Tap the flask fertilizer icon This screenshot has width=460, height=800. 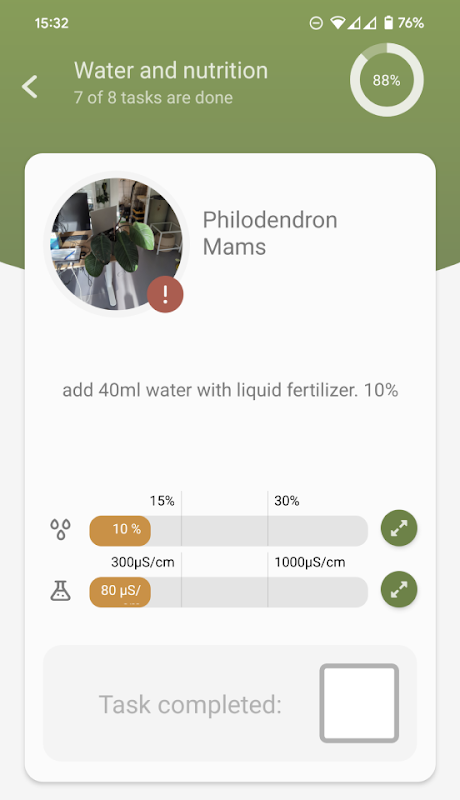coord(60,590)
